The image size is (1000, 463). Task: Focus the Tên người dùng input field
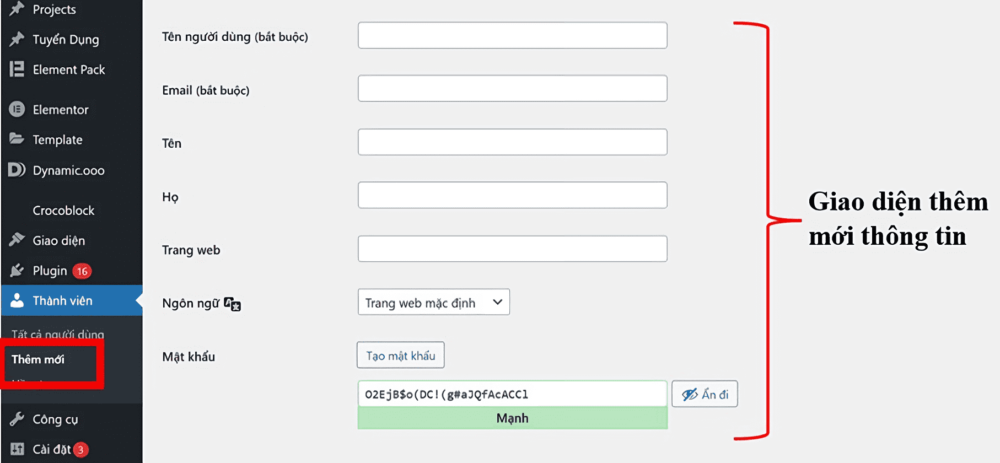pyautogui.click(x=512, y=36)
